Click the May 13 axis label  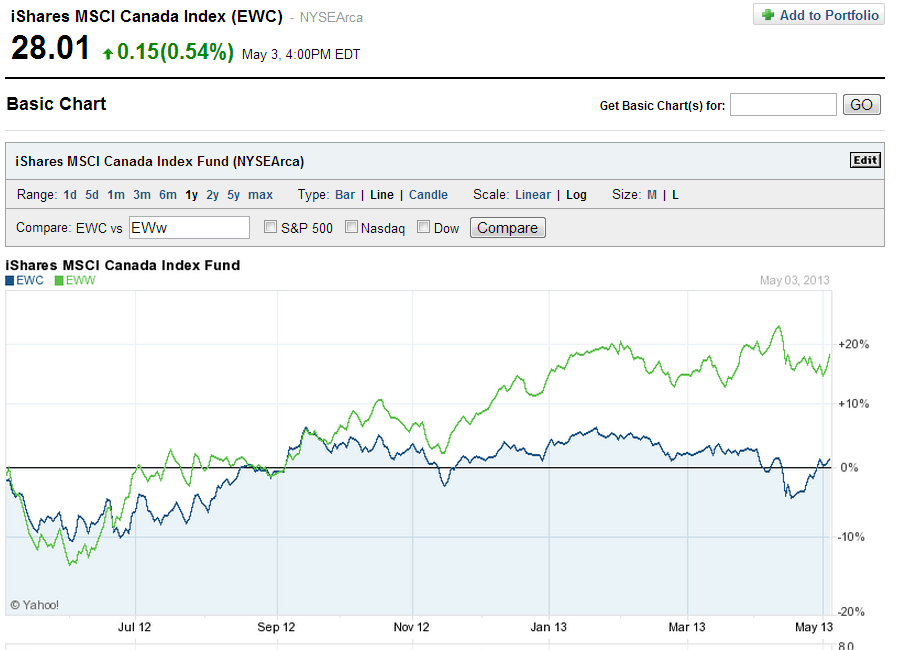[814, 627]
